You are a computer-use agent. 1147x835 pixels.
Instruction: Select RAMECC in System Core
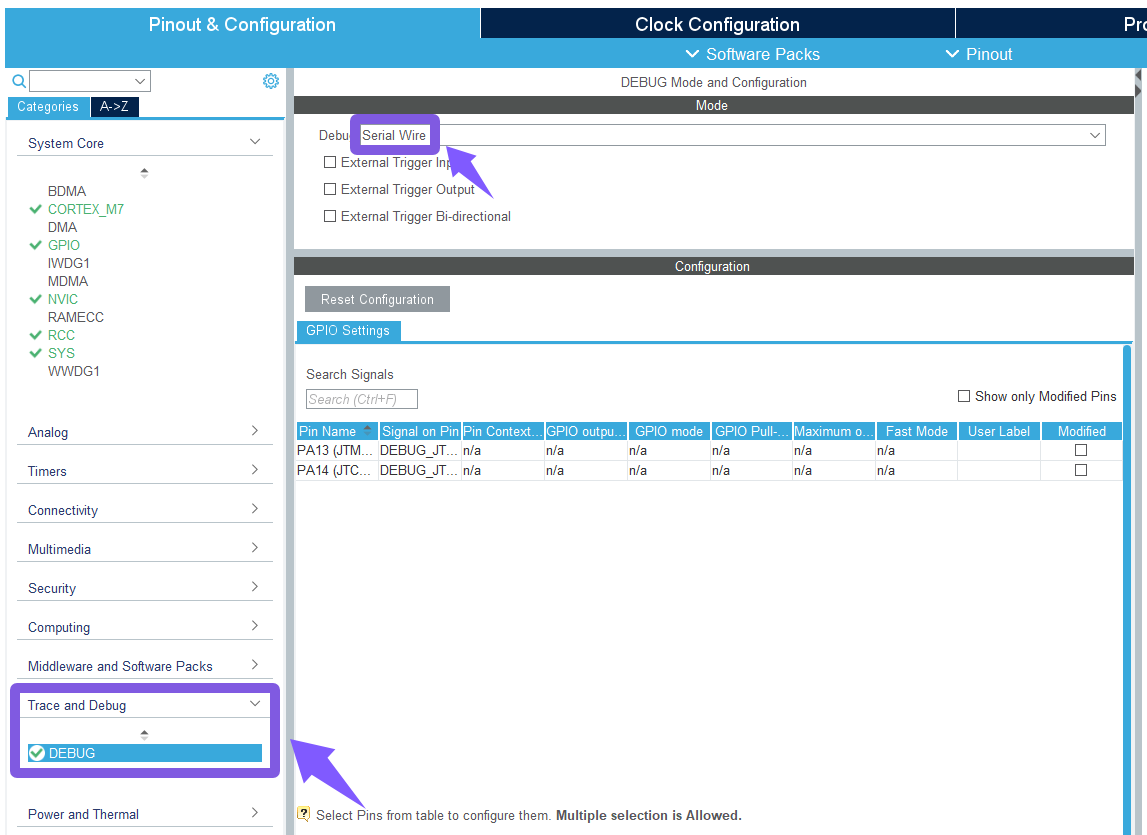pos(75,317)
